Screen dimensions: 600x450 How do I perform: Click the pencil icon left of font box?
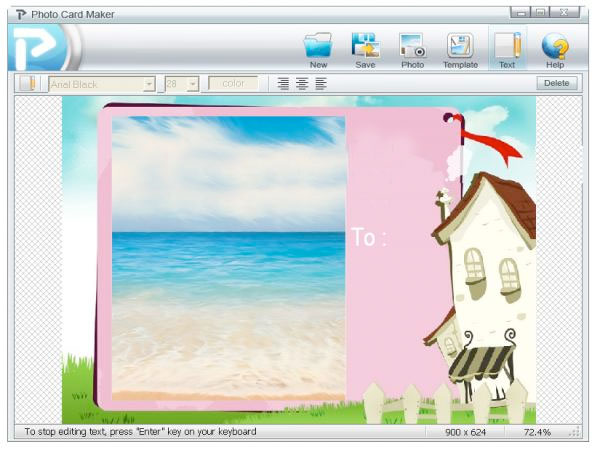point(28,84)
